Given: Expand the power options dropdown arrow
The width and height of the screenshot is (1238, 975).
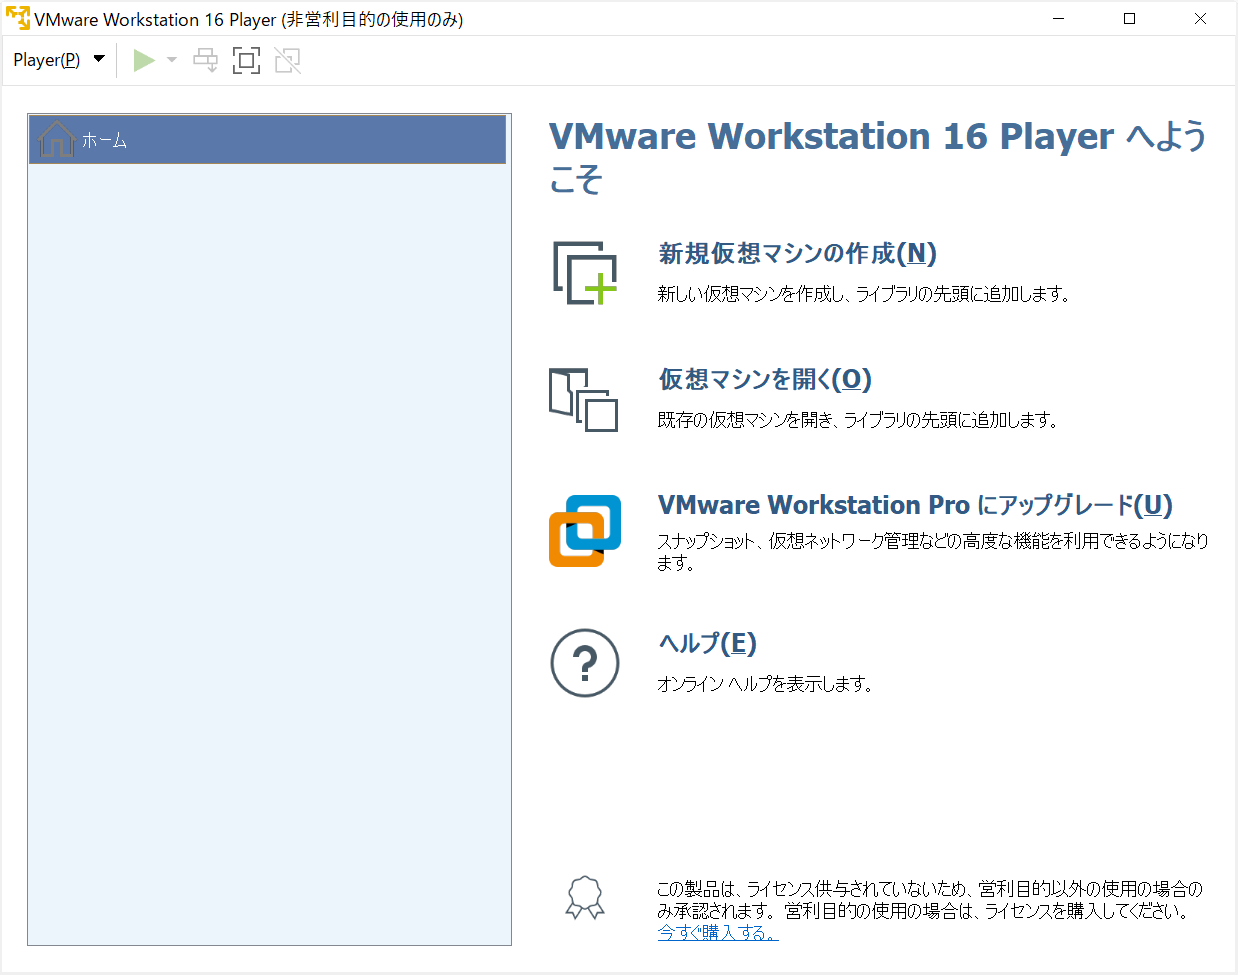Looking at the screenshot, I should (x=172, y=60).
